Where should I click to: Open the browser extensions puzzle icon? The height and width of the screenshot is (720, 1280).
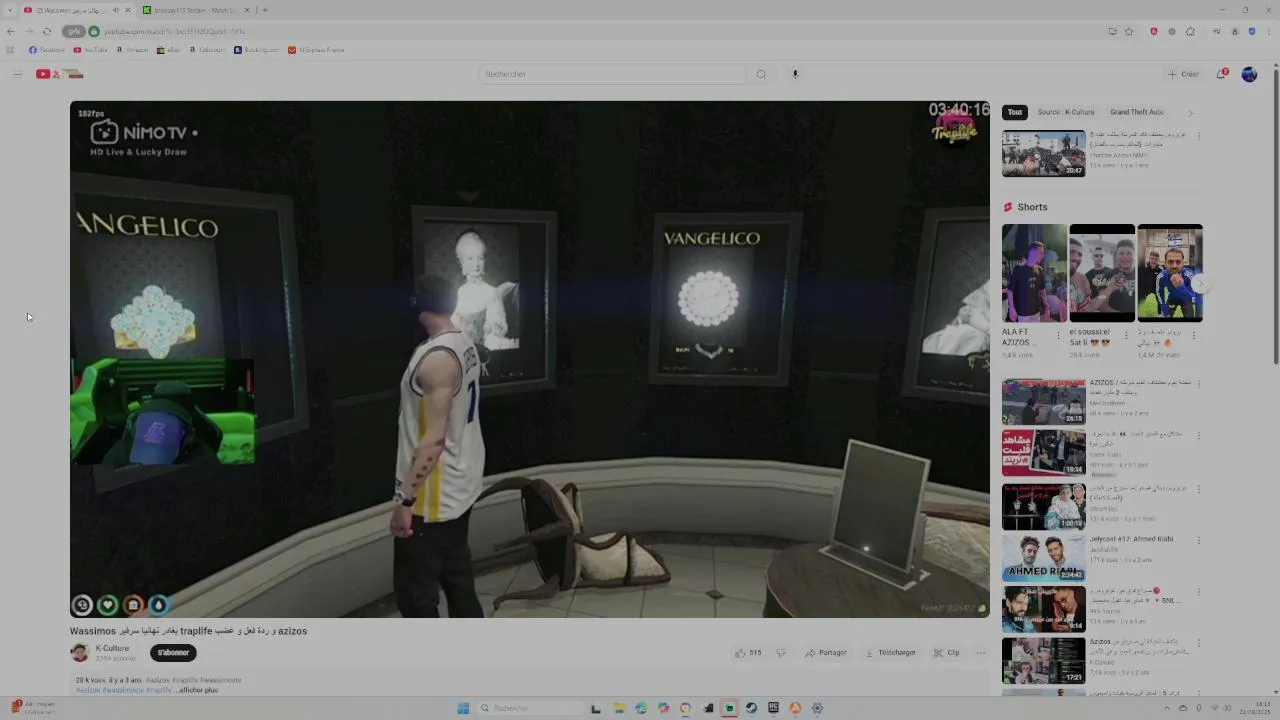[1190, 31]
